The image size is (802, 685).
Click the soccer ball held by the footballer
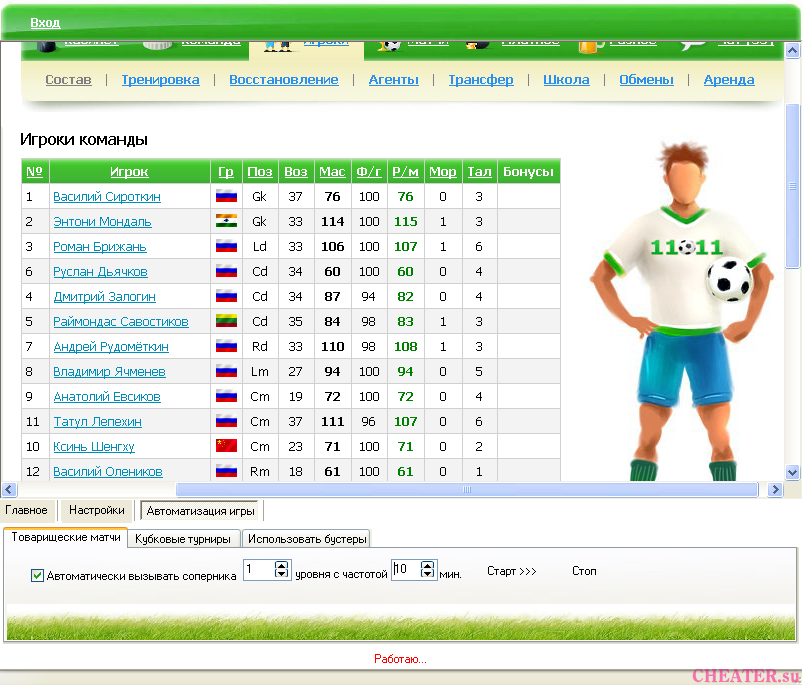pyautogui.click(x=728, y=279)
